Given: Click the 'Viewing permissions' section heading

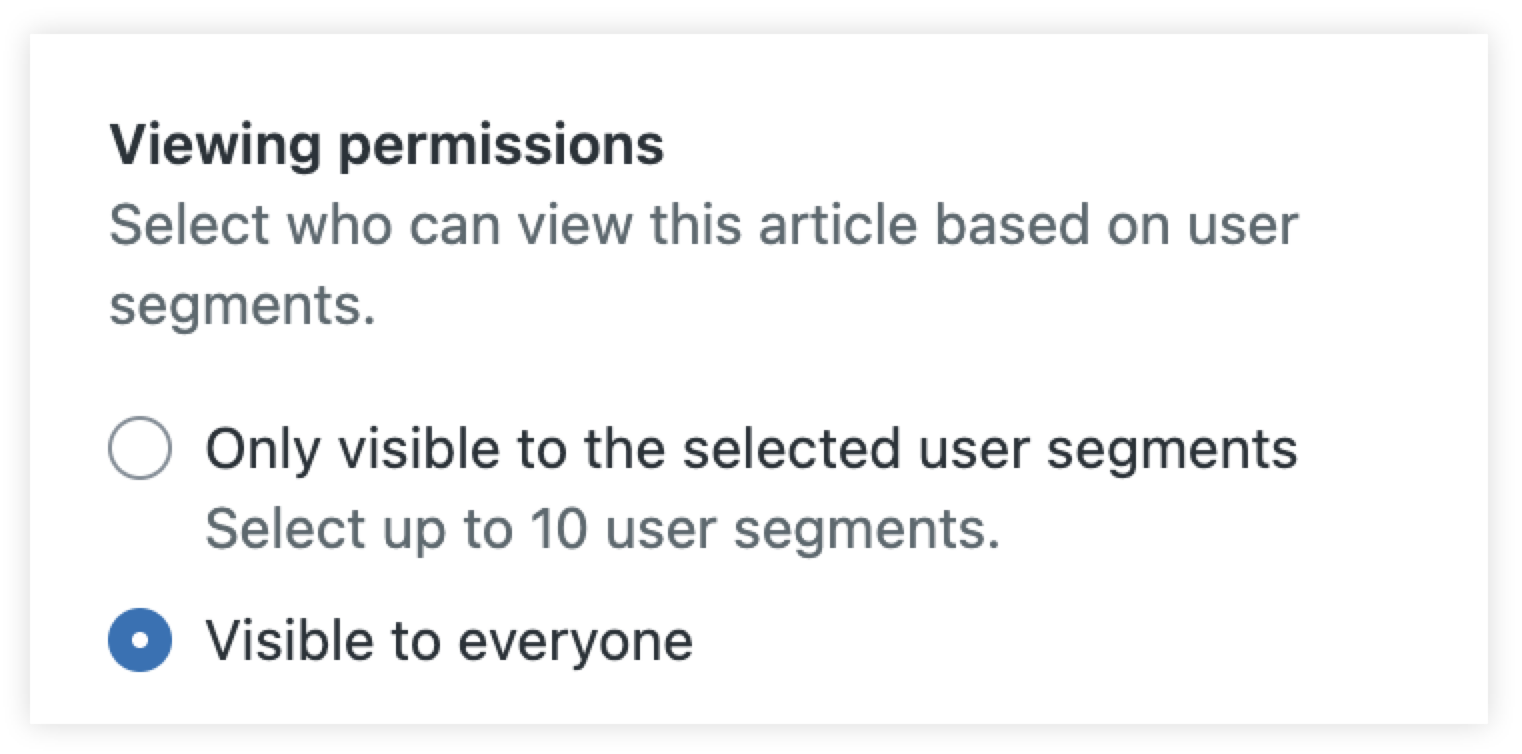Looking at the screenshot, I should (389, 142).
